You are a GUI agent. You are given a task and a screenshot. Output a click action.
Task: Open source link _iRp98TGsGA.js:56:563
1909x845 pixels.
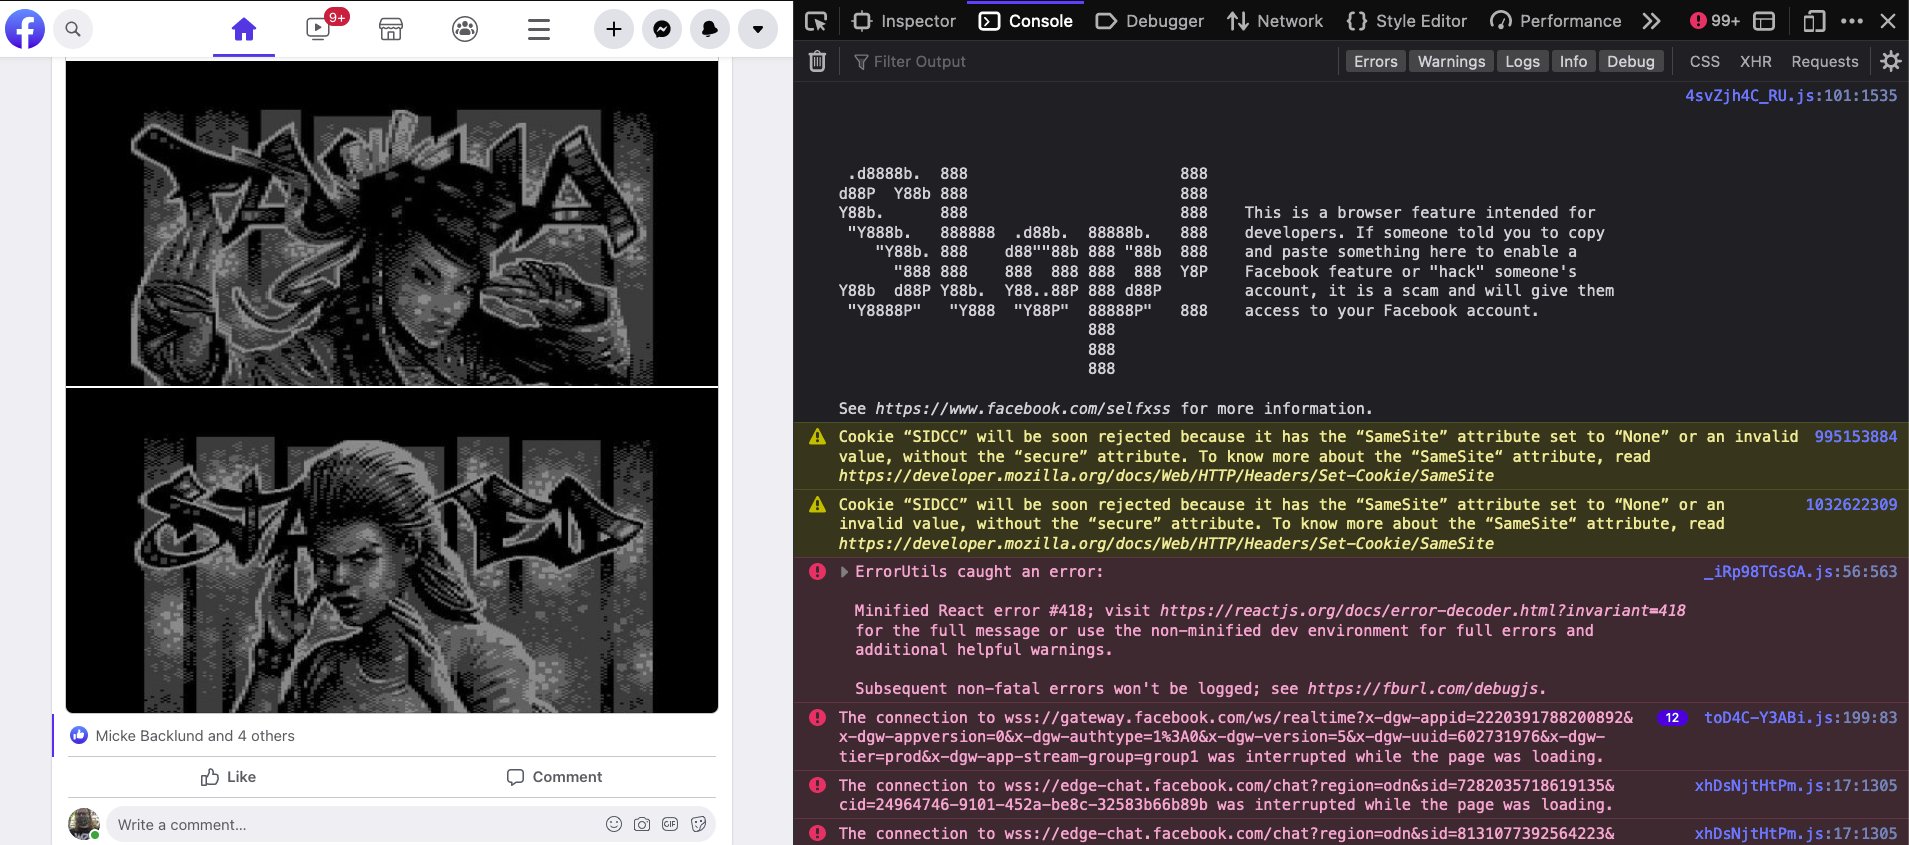(1800, 572)
